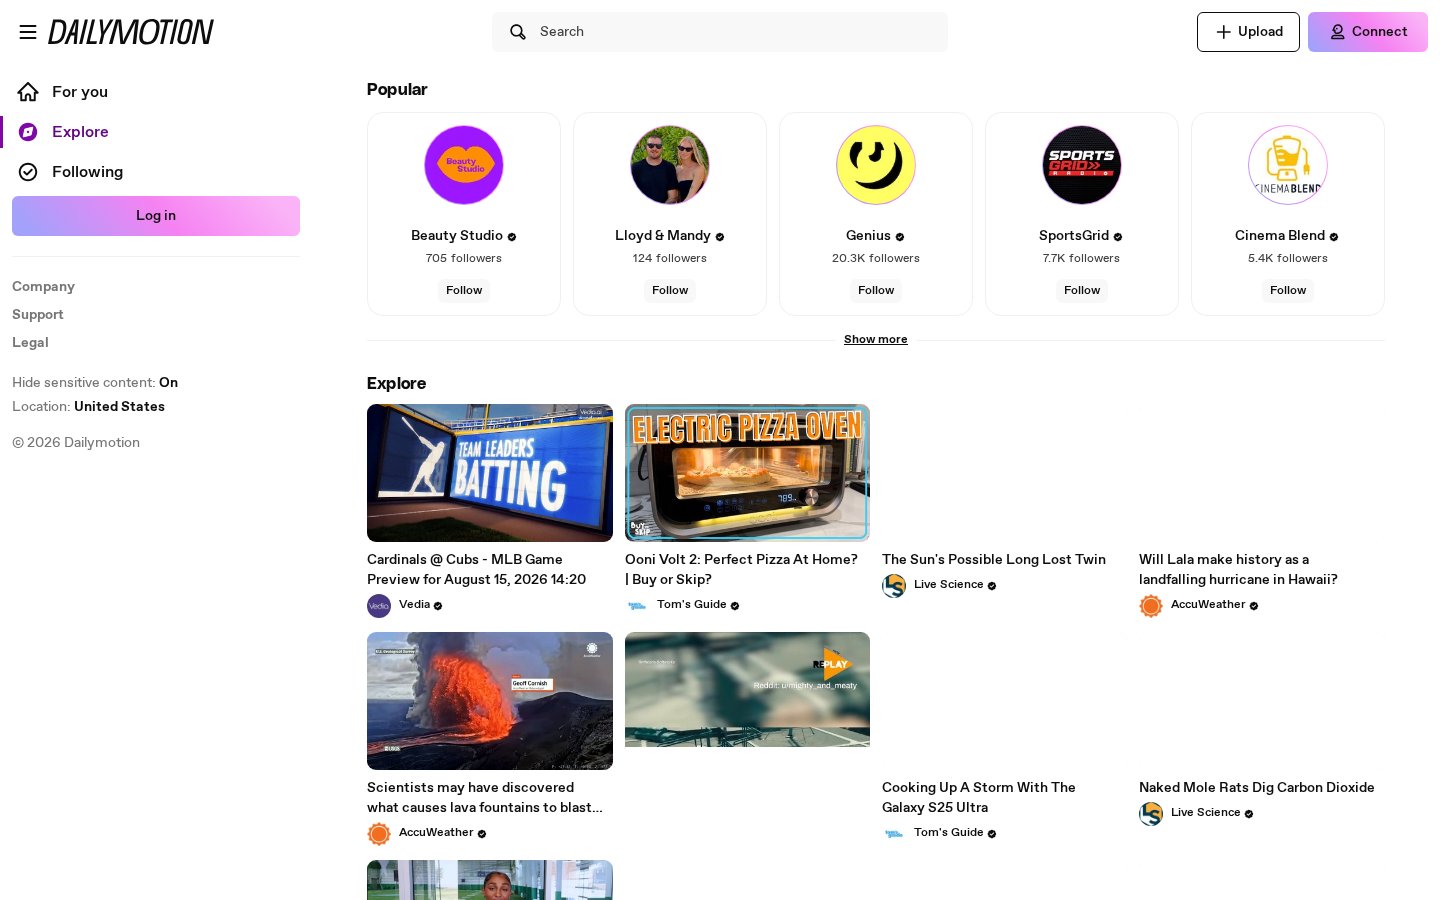
Task: Click Beauty Studio channel name
Action: (457, 236)
